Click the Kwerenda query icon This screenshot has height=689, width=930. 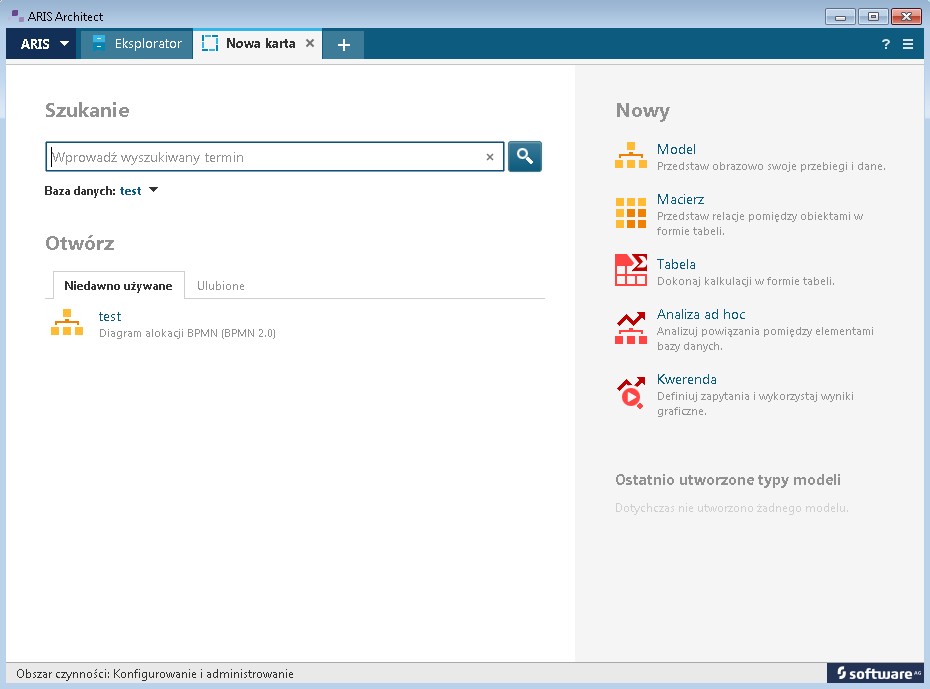tap(631, 393)
